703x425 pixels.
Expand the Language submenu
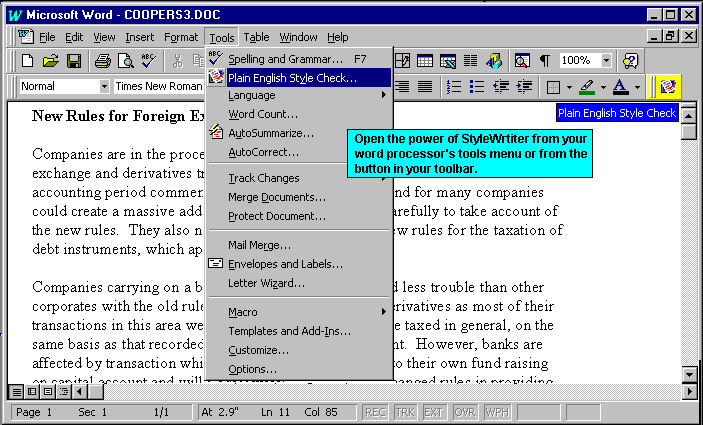[300, 95]
